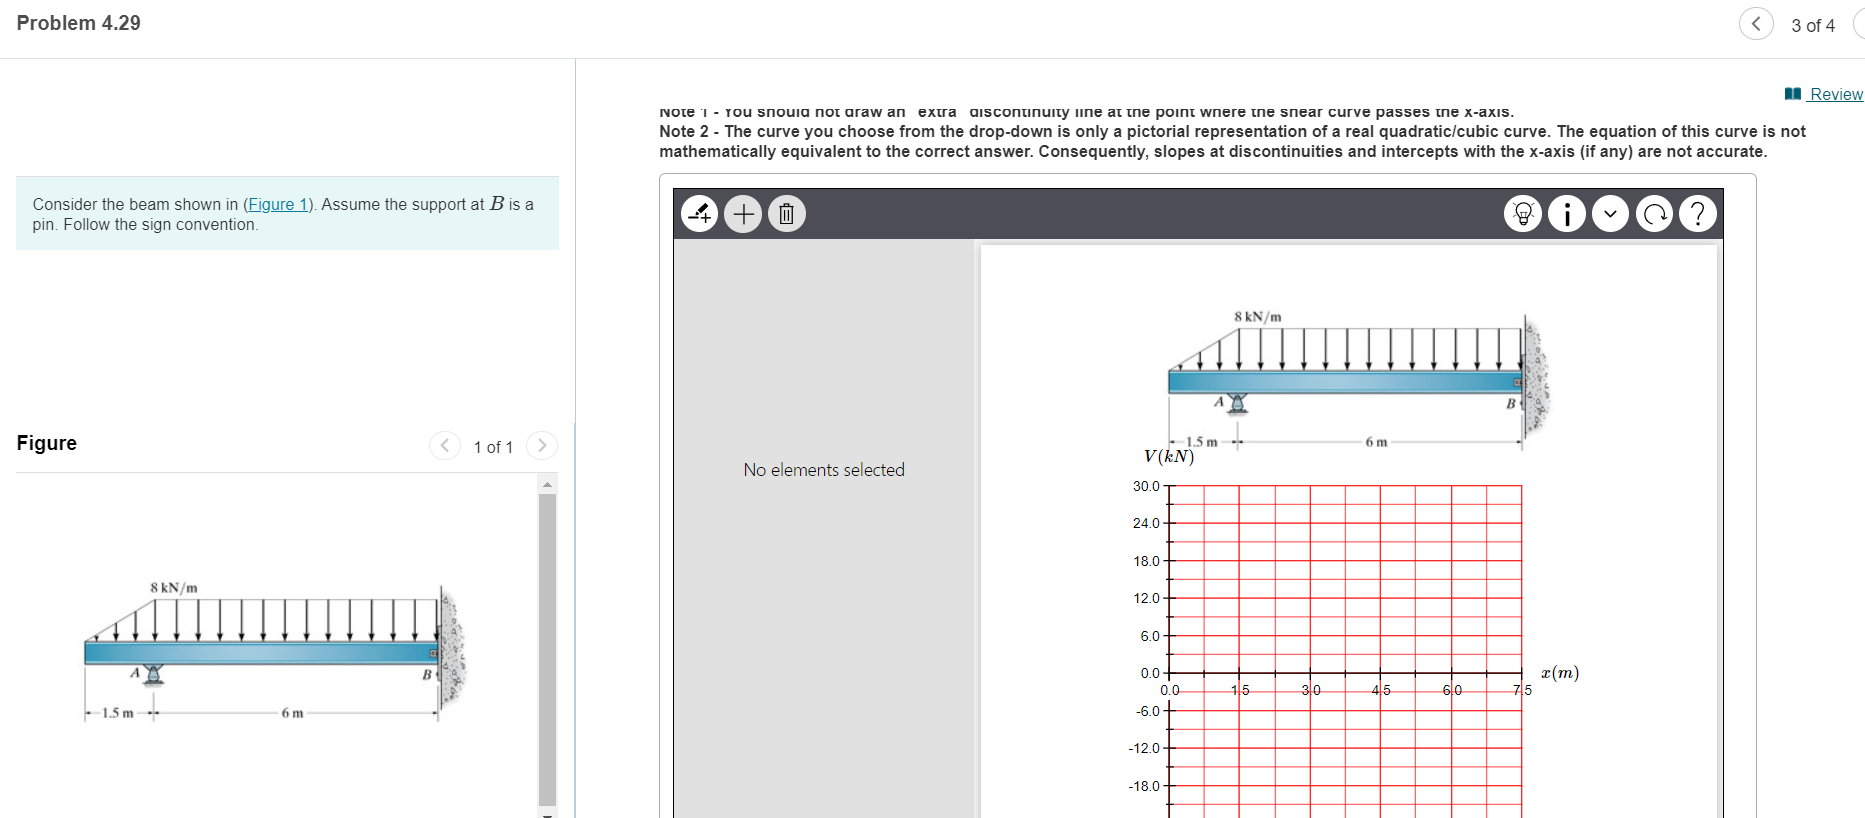Click the '24.0' y-axis tick label
Image resolution: width=1865 pixels, height=818 pixels.
[1146, 523]
